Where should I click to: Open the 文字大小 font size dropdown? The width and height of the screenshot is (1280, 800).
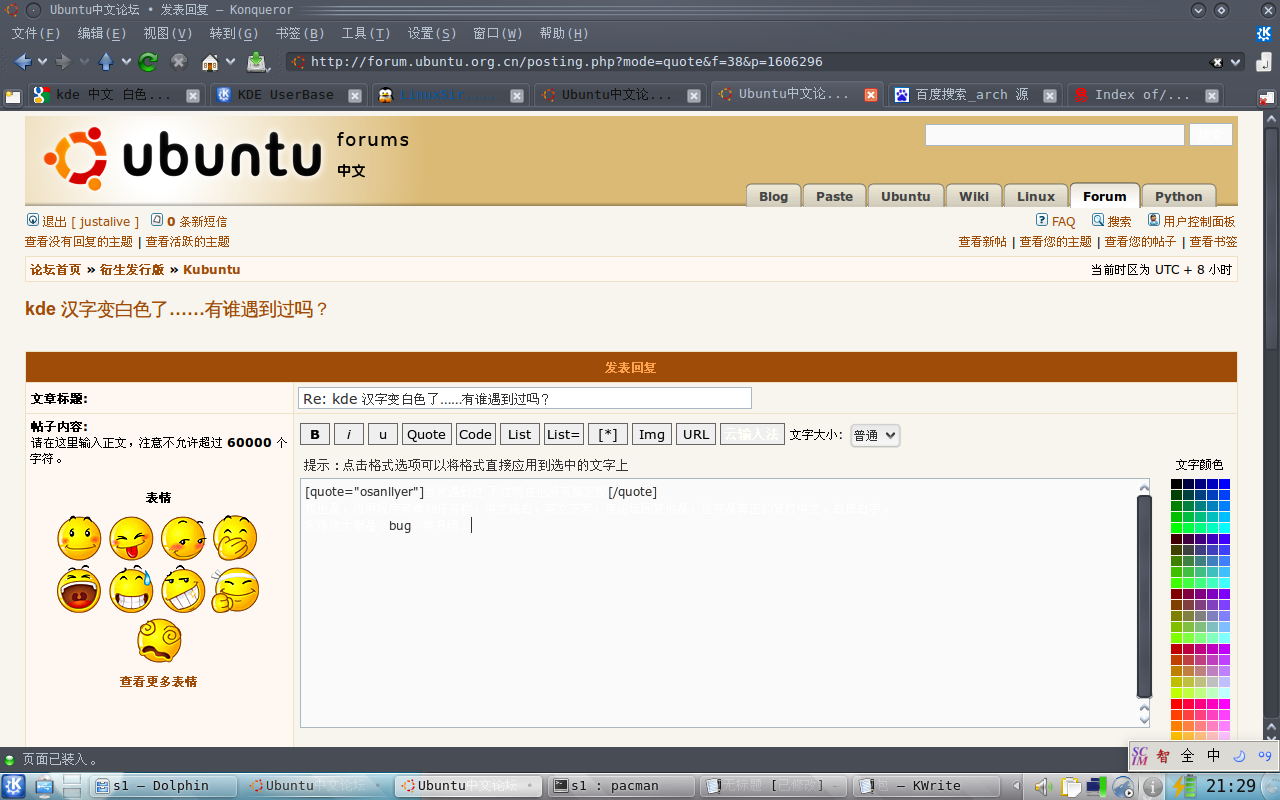(x=875, y=435)
